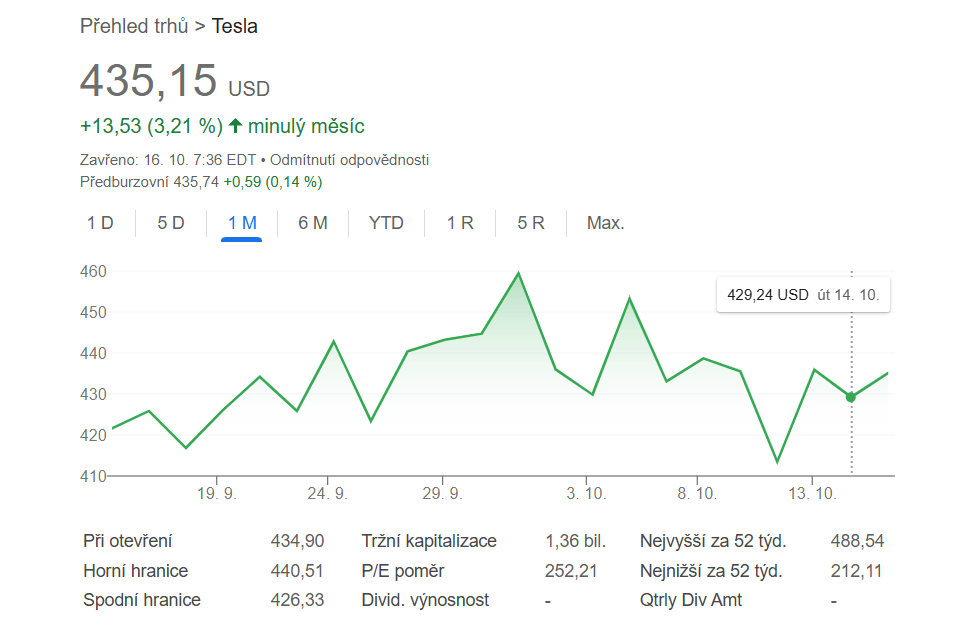Open the 5 R chart range
Viewport: 961px width, 628px height.
[531, 223]
